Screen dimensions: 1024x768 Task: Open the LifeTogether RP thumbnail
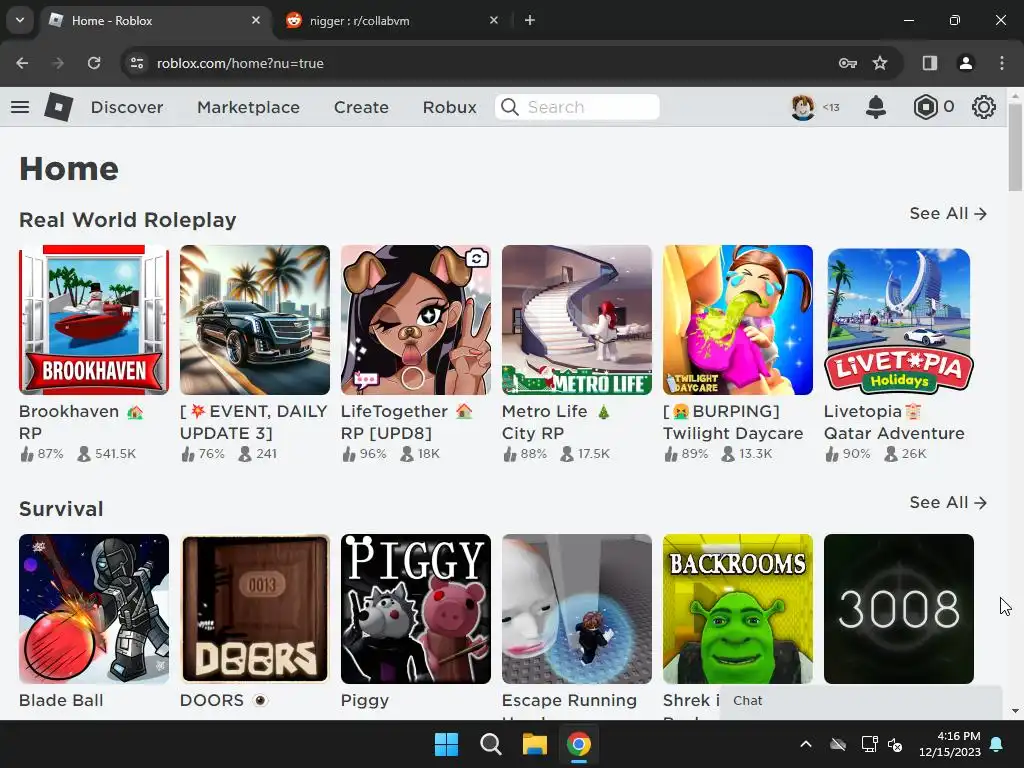[416, 320]
